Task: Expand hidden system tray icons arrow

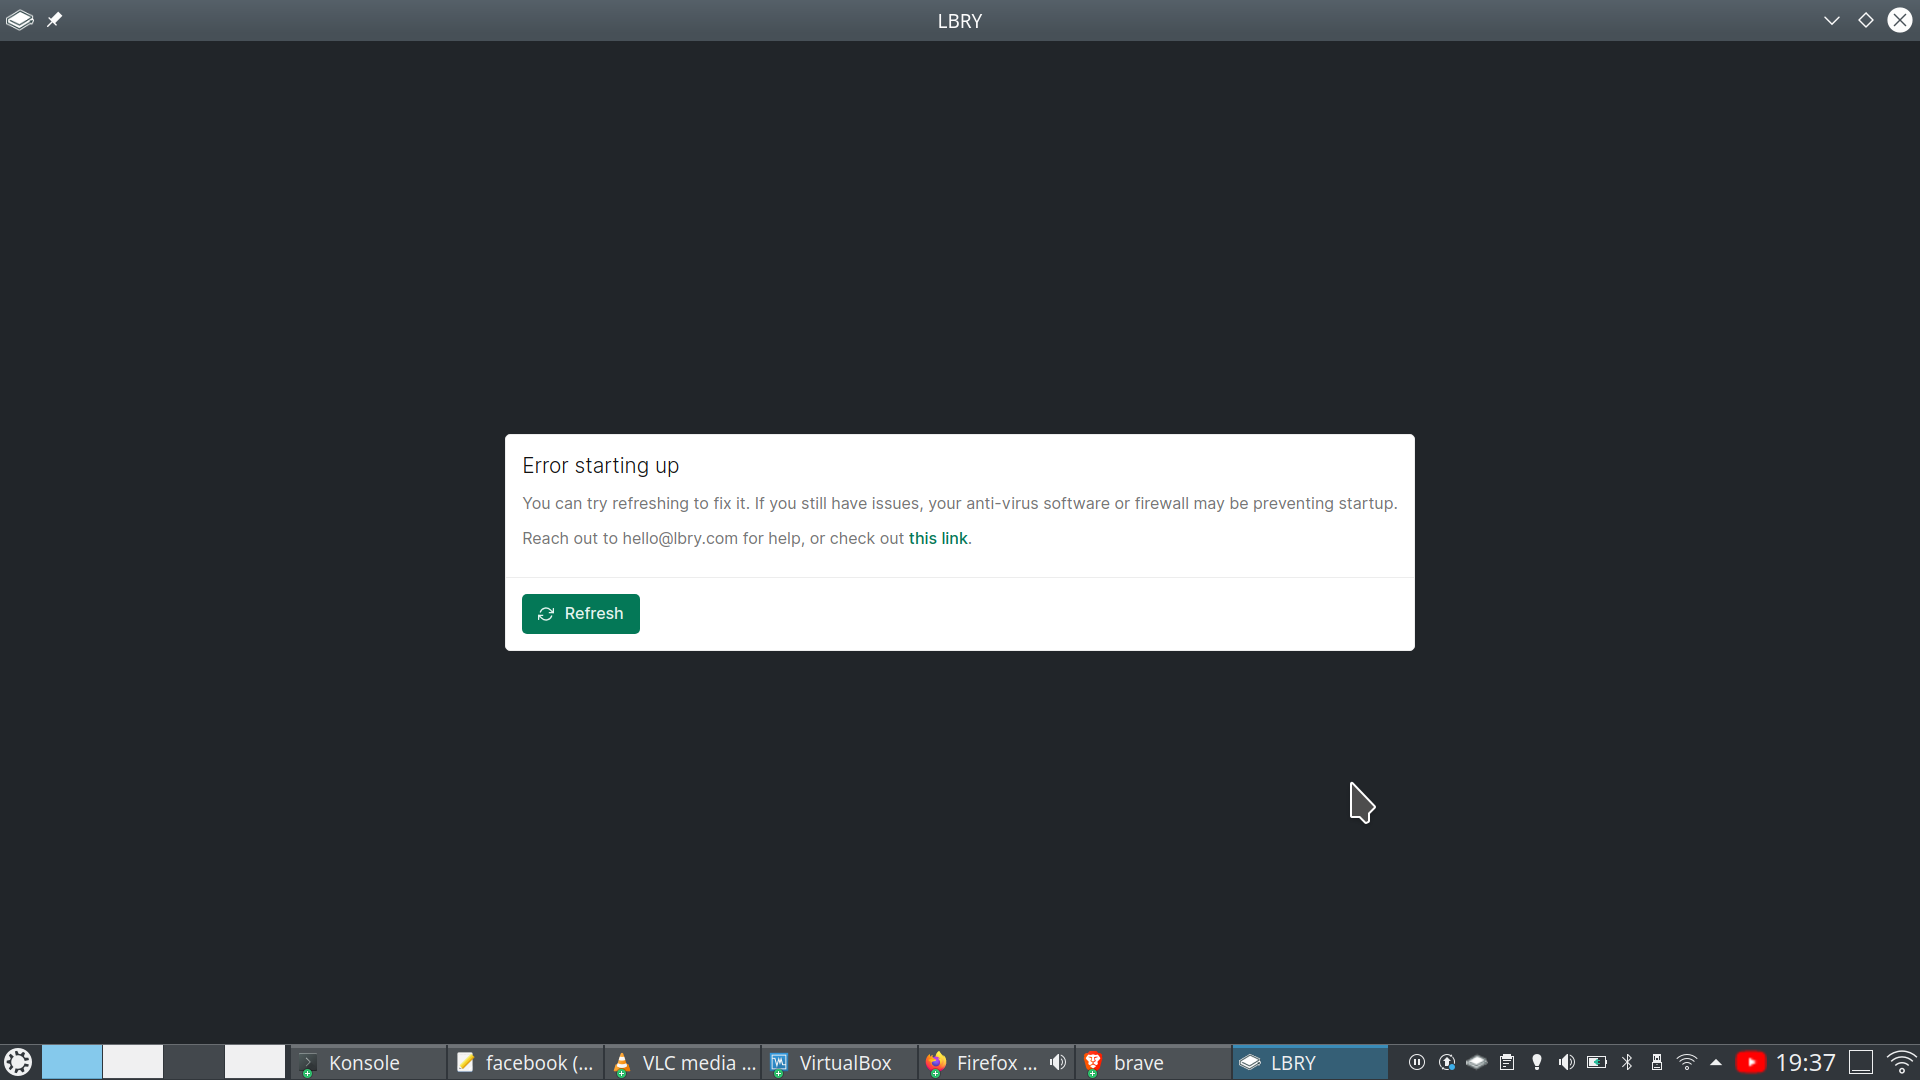Action: point(1716,1062)
